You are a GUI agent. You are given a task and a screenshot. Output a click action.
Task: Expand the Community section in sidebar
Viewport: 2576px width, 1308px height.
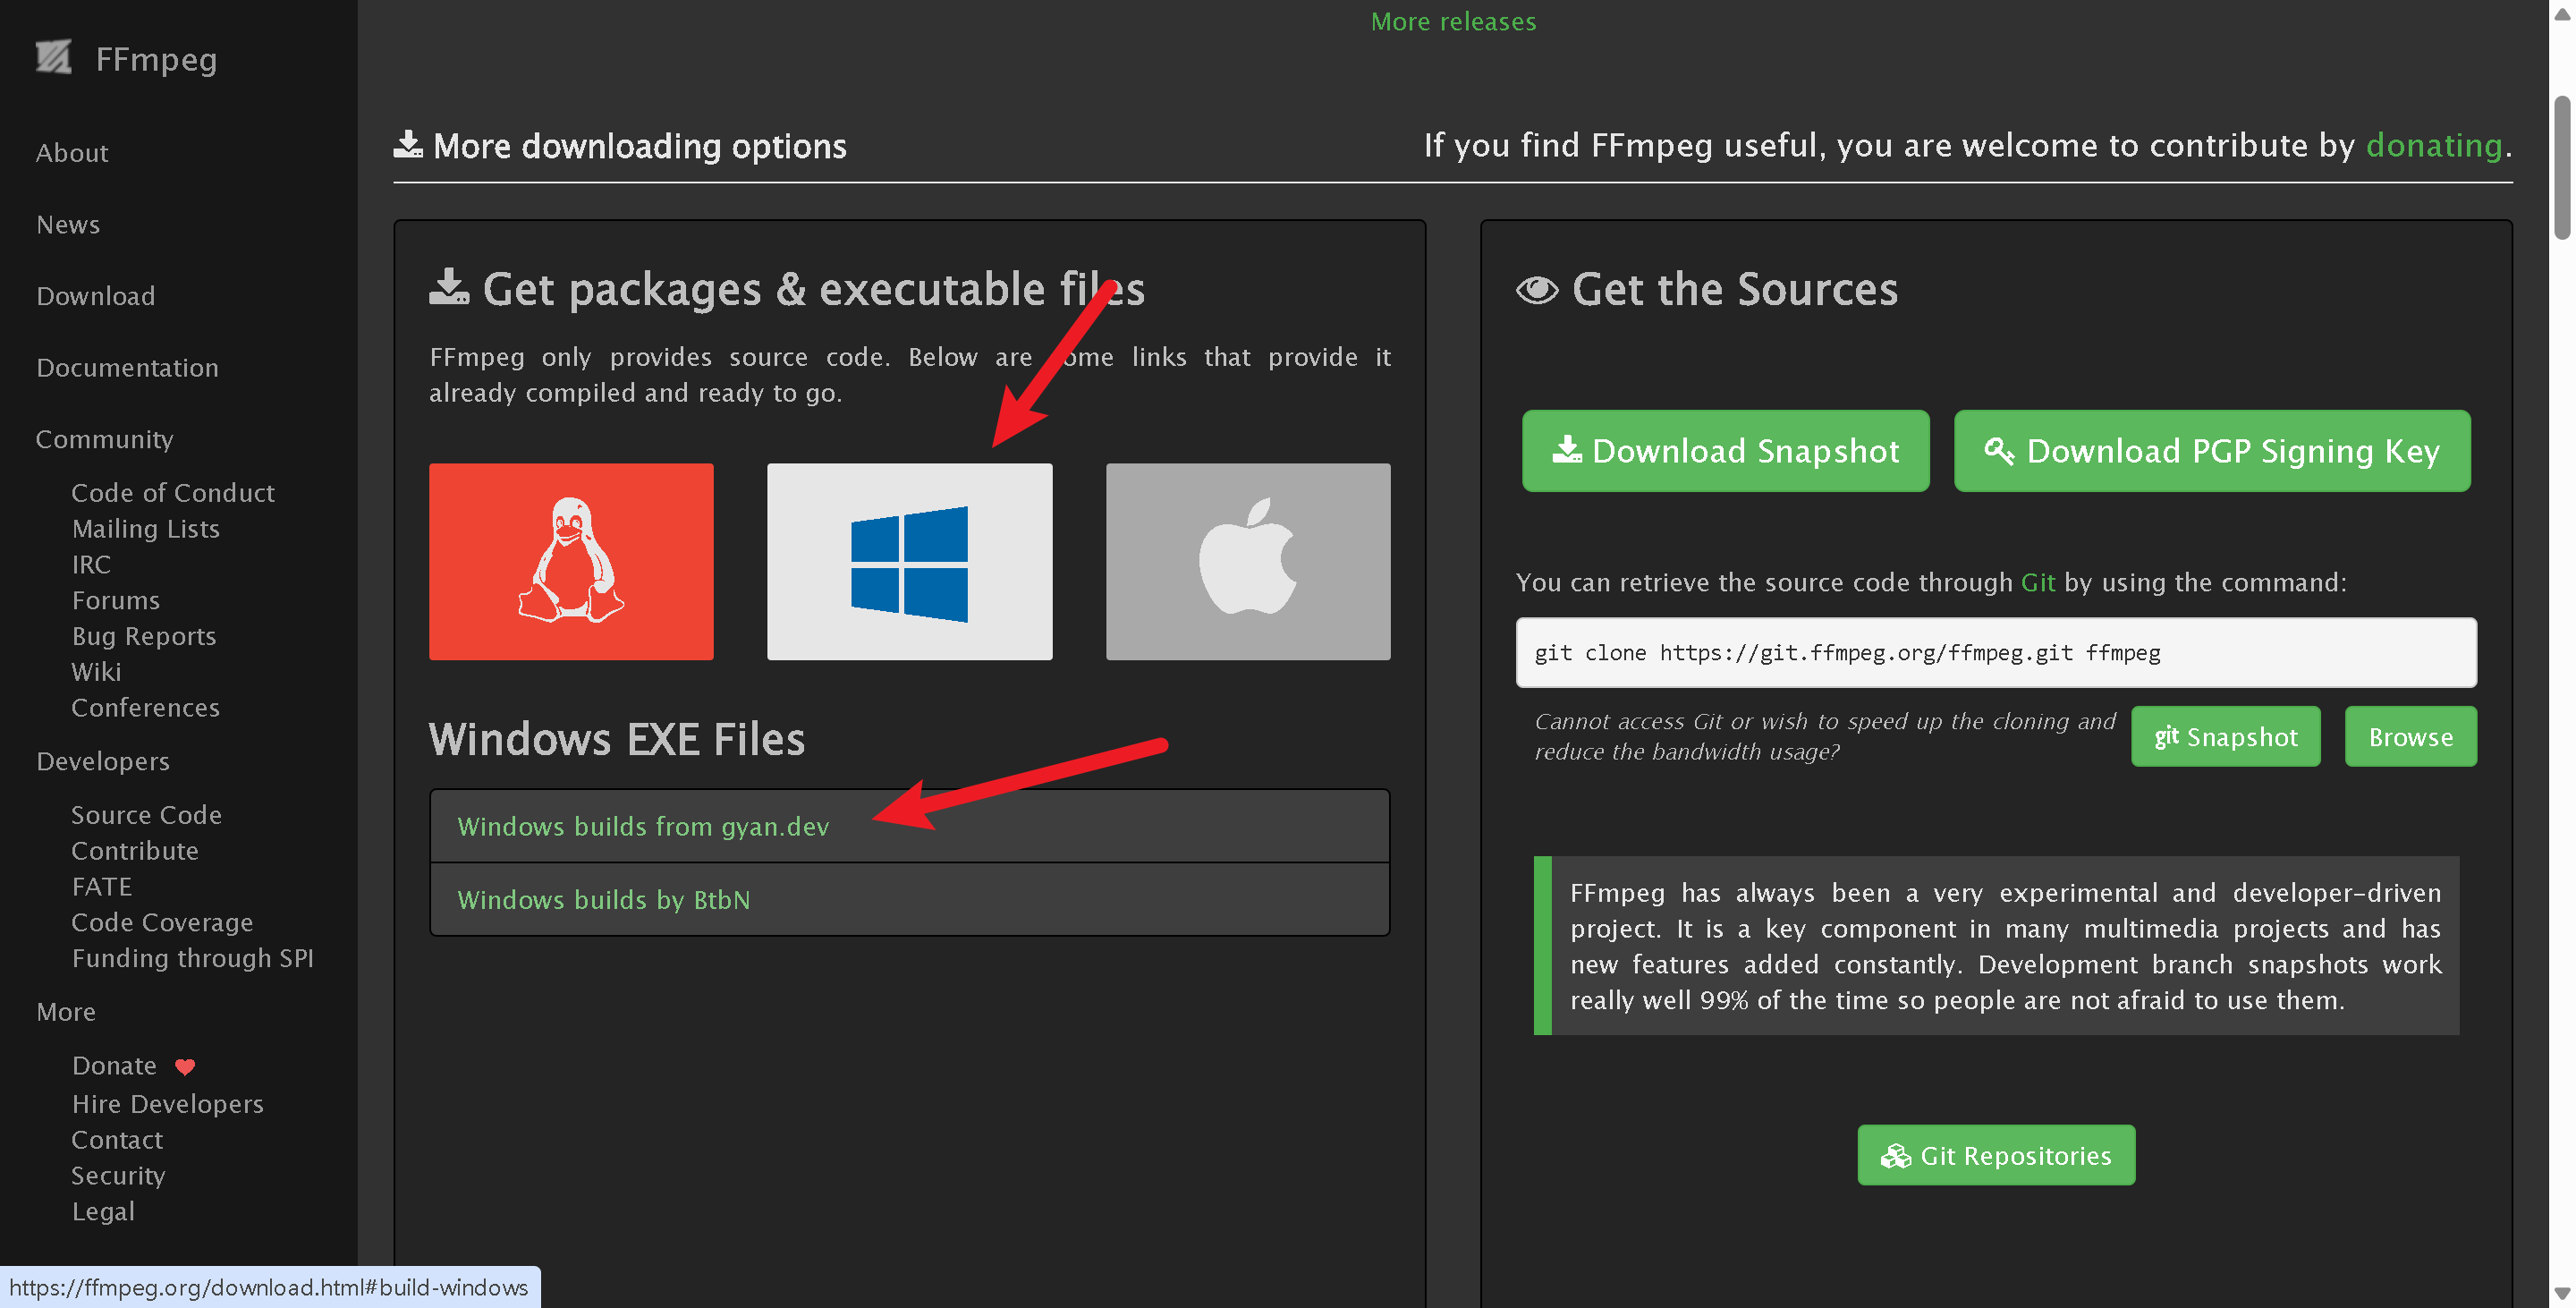pos(104,439)
